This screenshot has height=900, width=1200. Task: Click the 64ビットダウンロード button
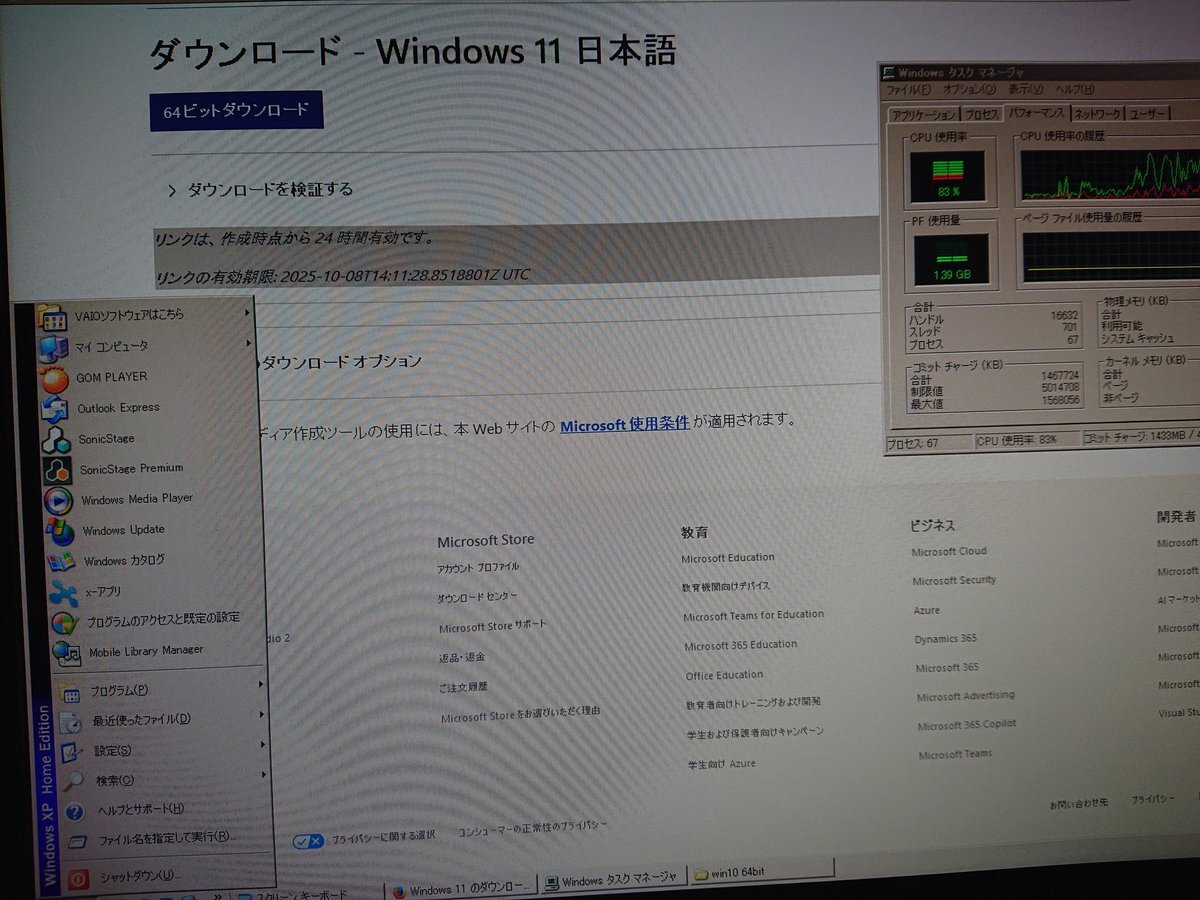[x=236, y=111]
